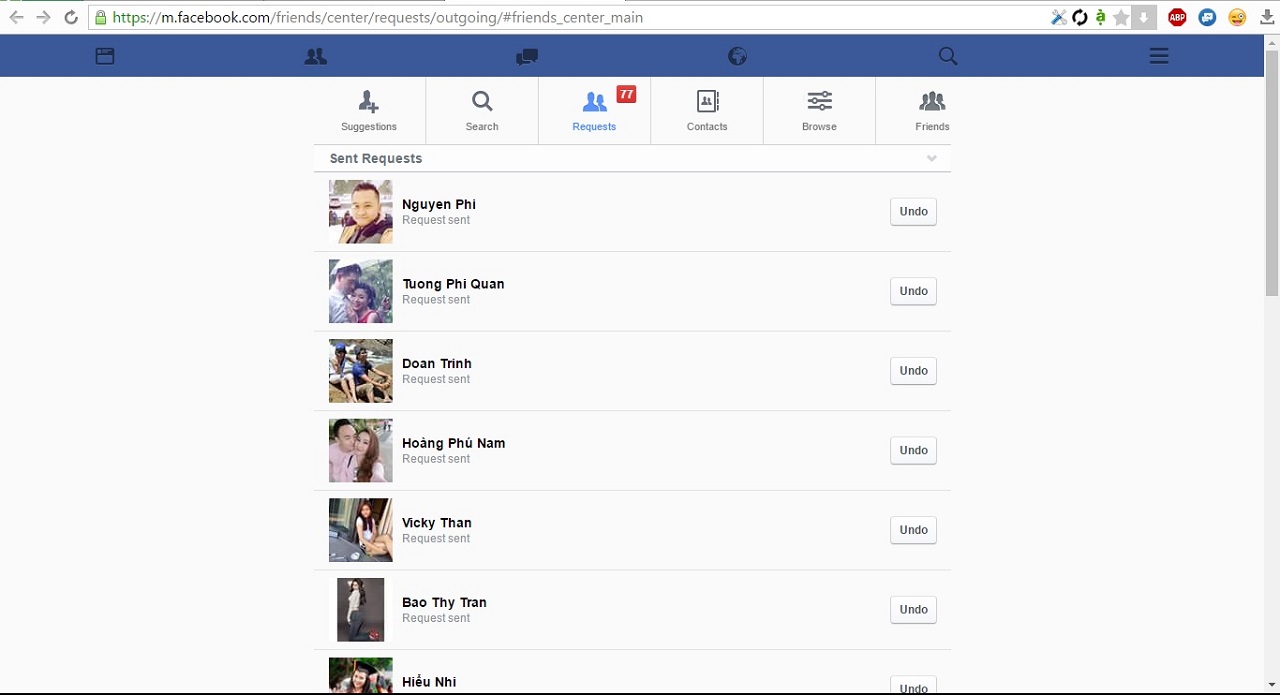This screenshot has height=695, width=1280.
Task: Open Doan Trinh's profile picture
Action: coord(360,371)
